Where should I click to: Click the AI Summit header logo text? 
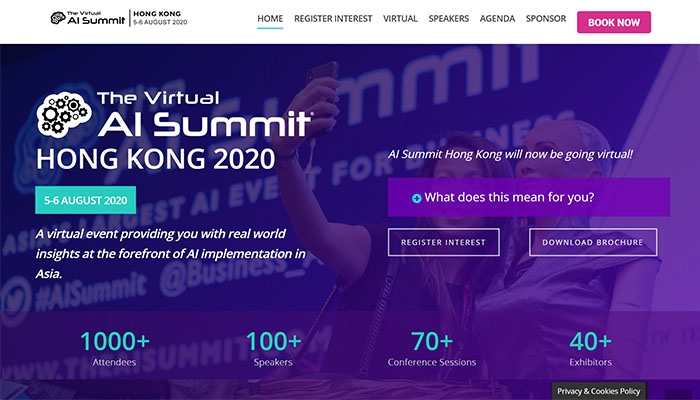(96, 18)
